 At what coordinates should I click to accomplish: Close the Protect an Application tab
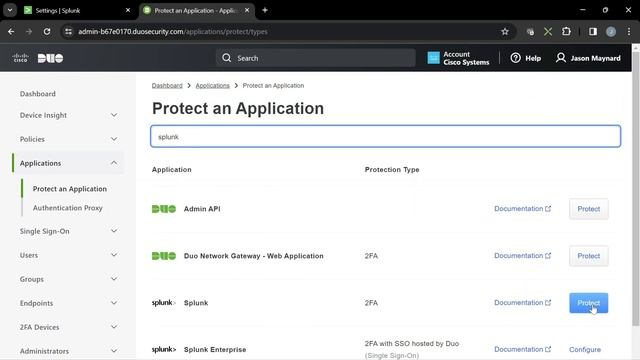click(x=247, y=10)
